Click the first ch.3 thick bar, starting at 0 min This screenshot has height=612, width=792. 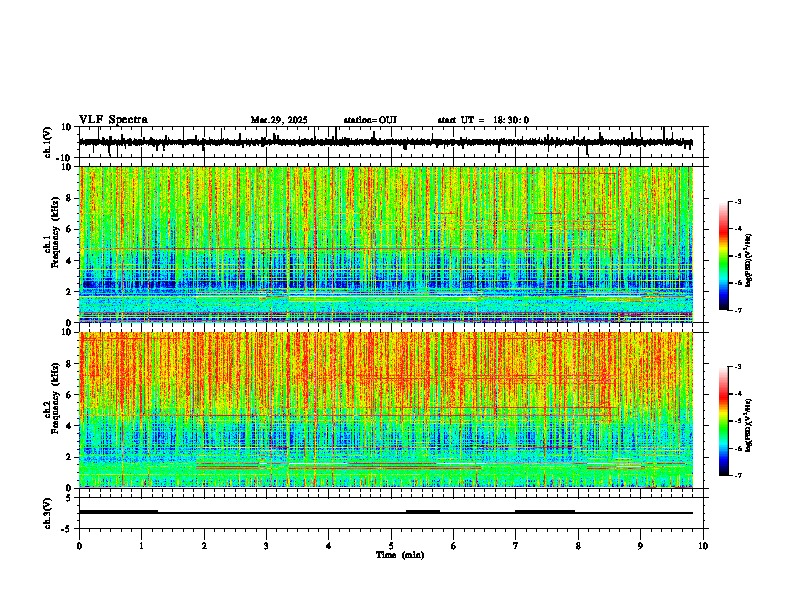tap(119, 512)
